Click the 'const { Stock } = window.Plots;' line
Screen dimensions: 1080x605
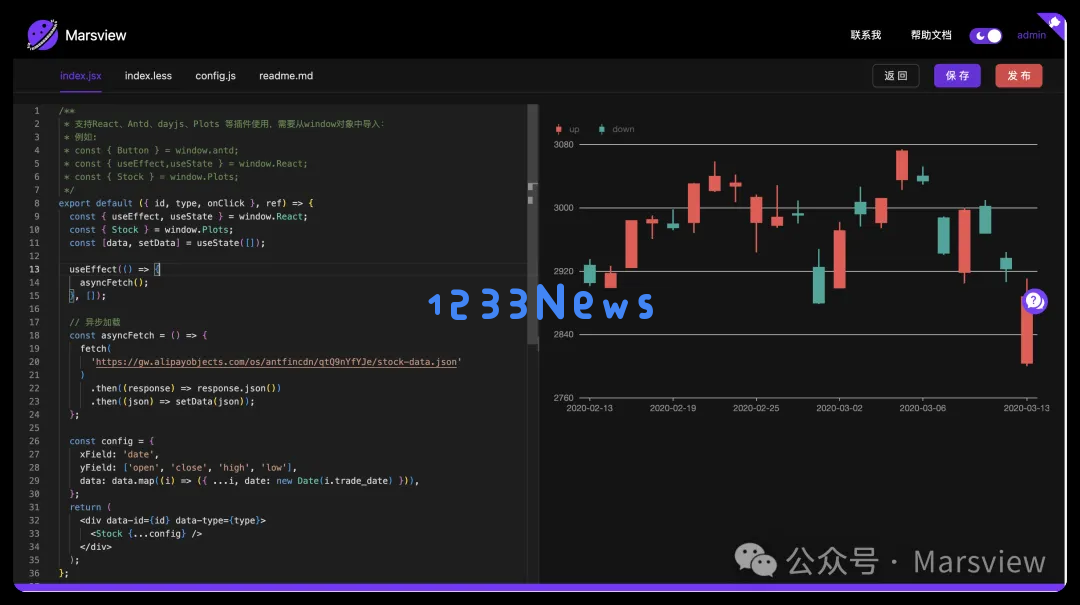pos(151,229)
